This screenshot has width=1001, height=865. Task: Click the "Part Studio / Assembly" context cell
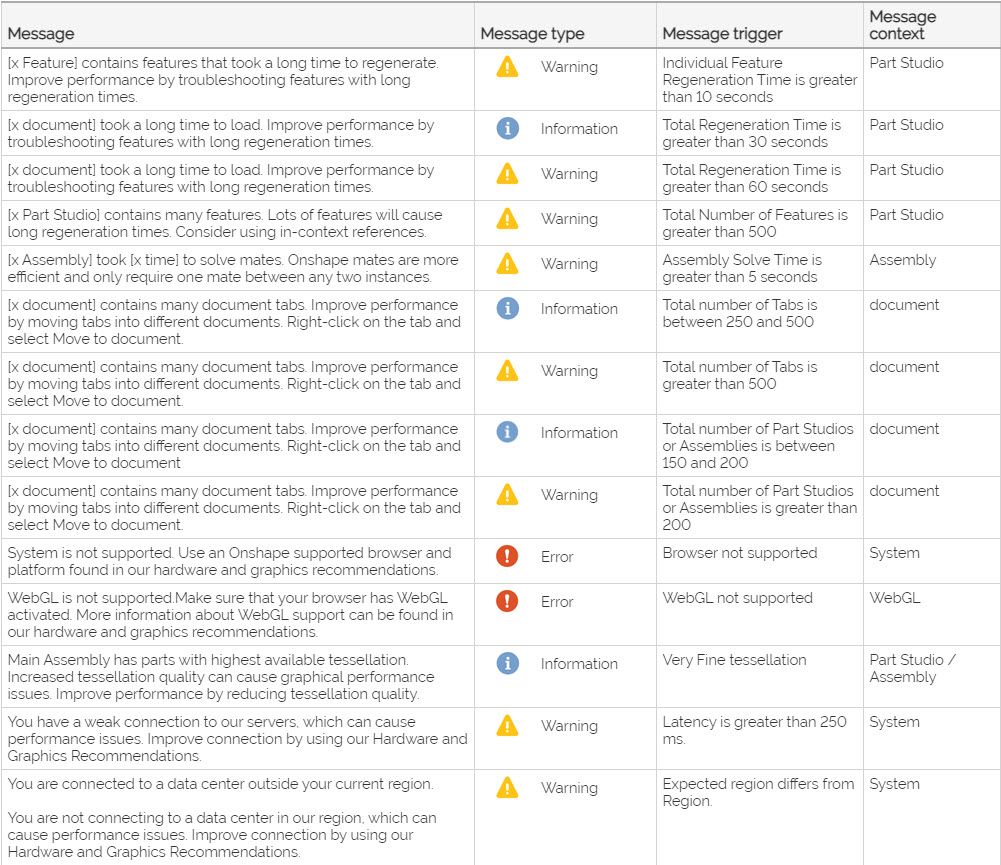coord(912,668)
